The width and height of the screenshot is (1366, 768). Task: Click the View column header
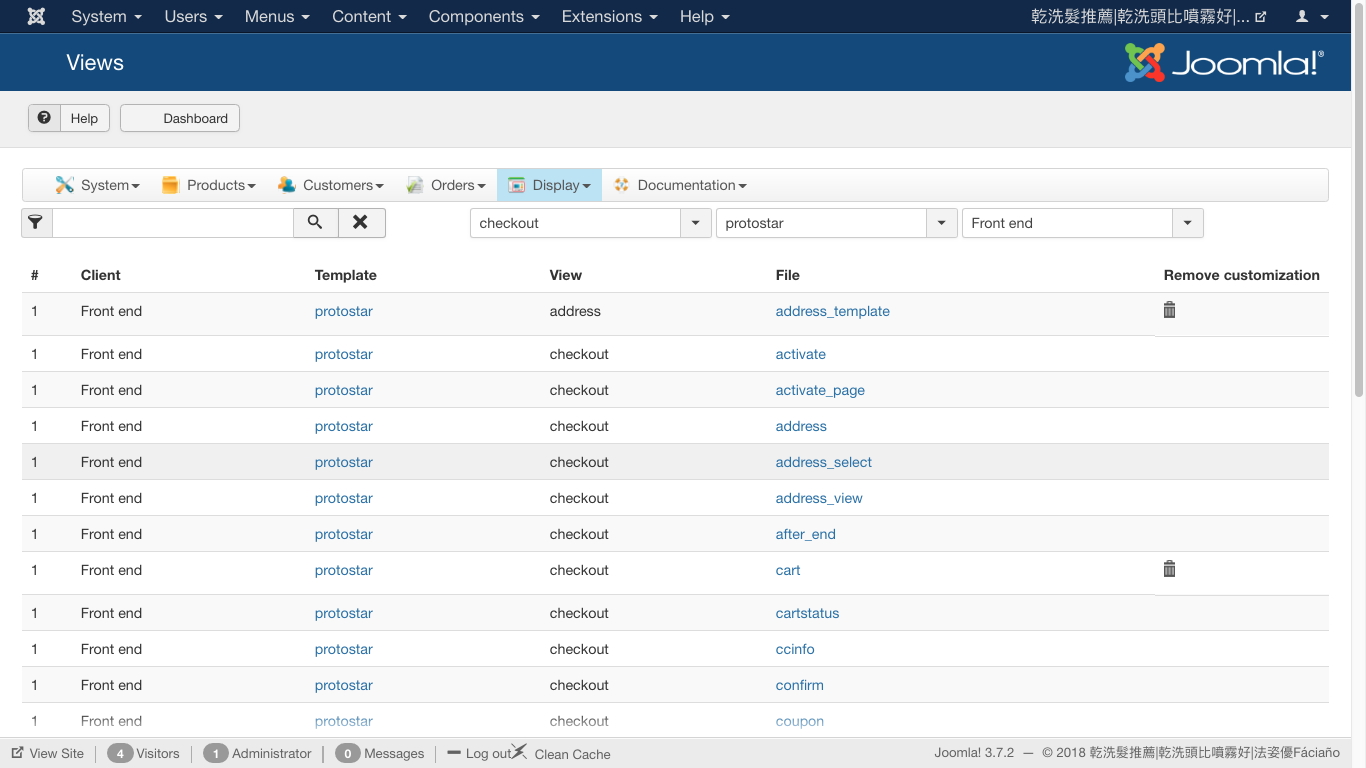click(566, 275)
